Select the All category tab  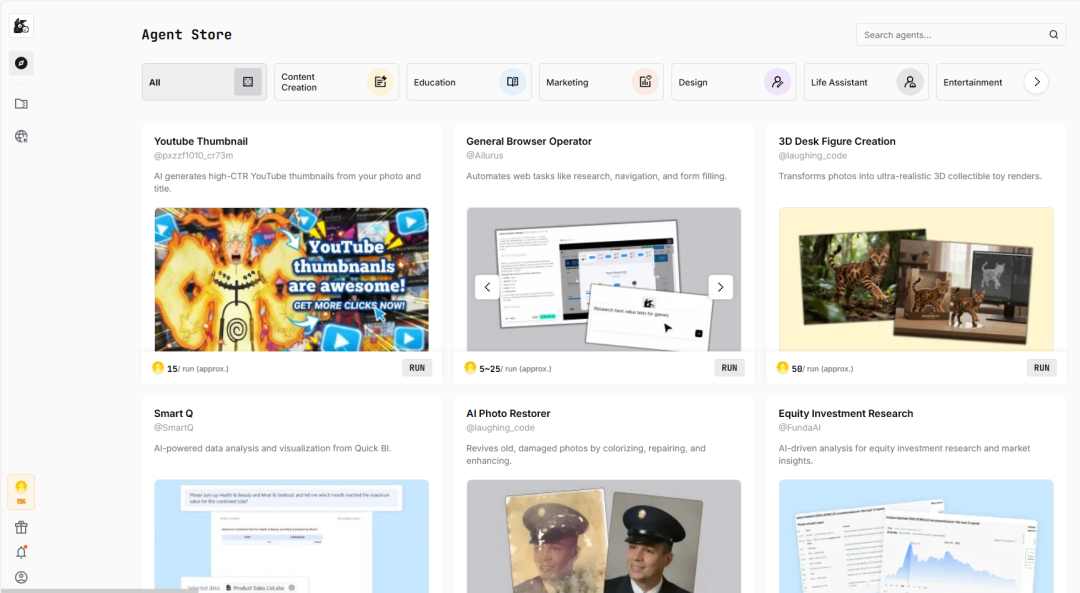click(204, 82)
